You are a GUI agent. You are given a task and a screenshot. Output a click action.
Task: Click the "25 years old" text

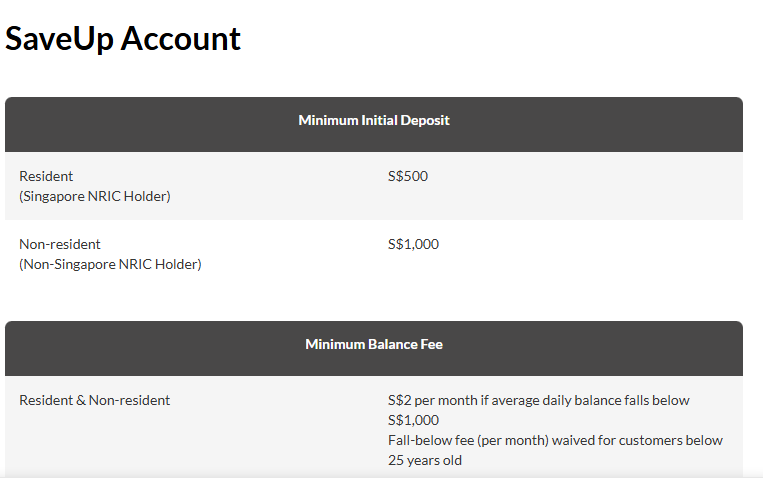point(425,461)
